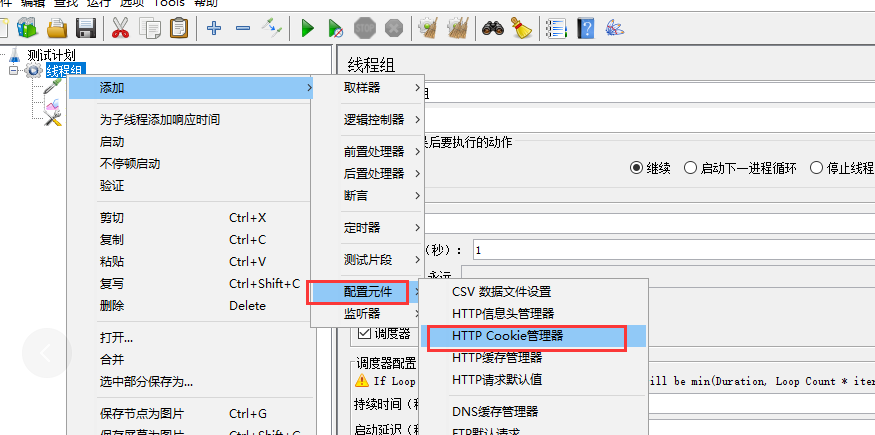
Task: Select HTTP信息头管理器 config element
Action: point(533,314)
